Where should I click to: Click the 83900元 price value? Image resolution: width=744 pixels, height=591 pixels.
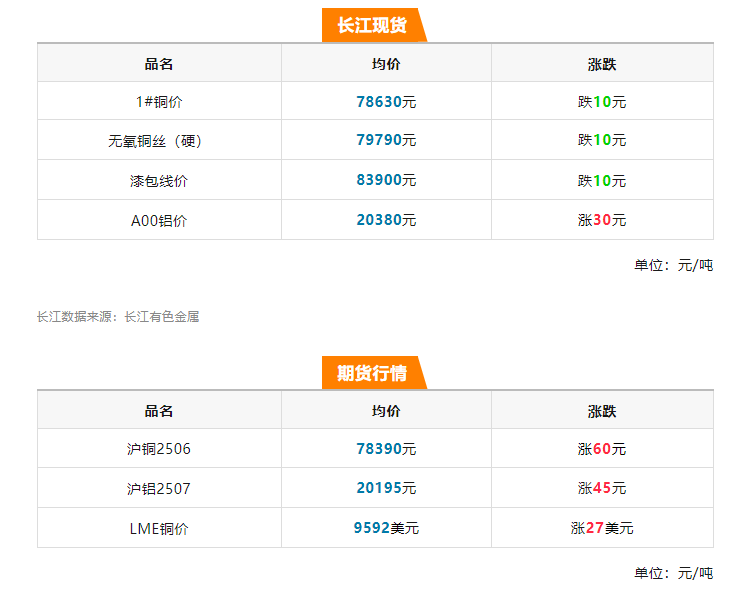[x=386, y=181]
